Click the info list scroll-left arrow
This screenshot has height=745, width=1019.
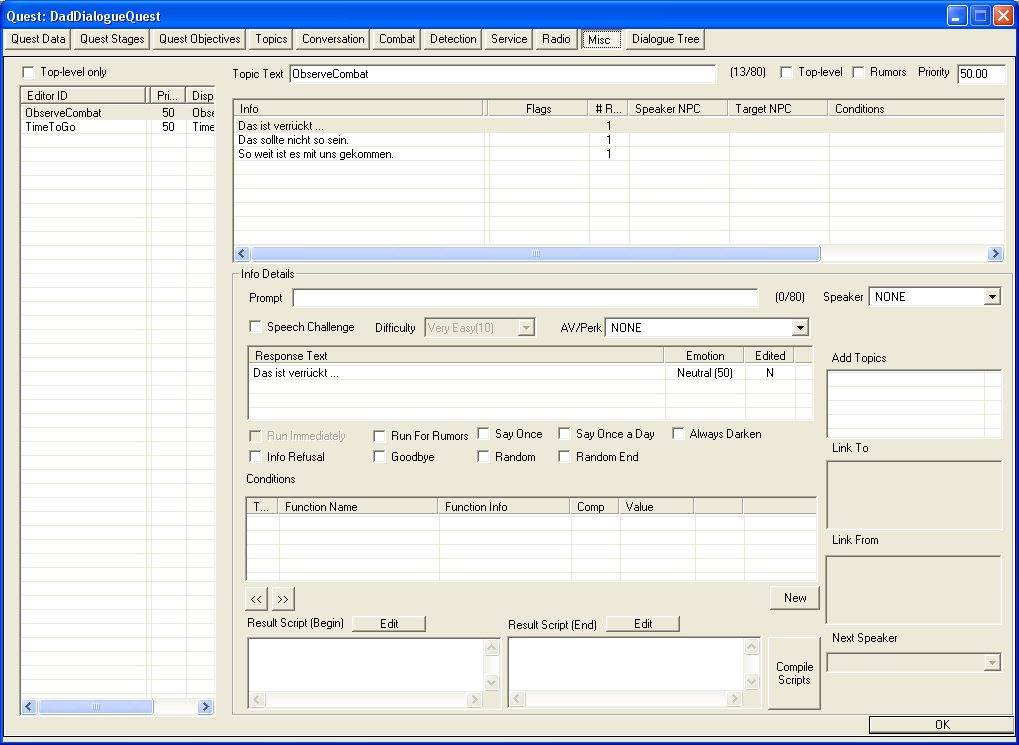pos(242,254)
